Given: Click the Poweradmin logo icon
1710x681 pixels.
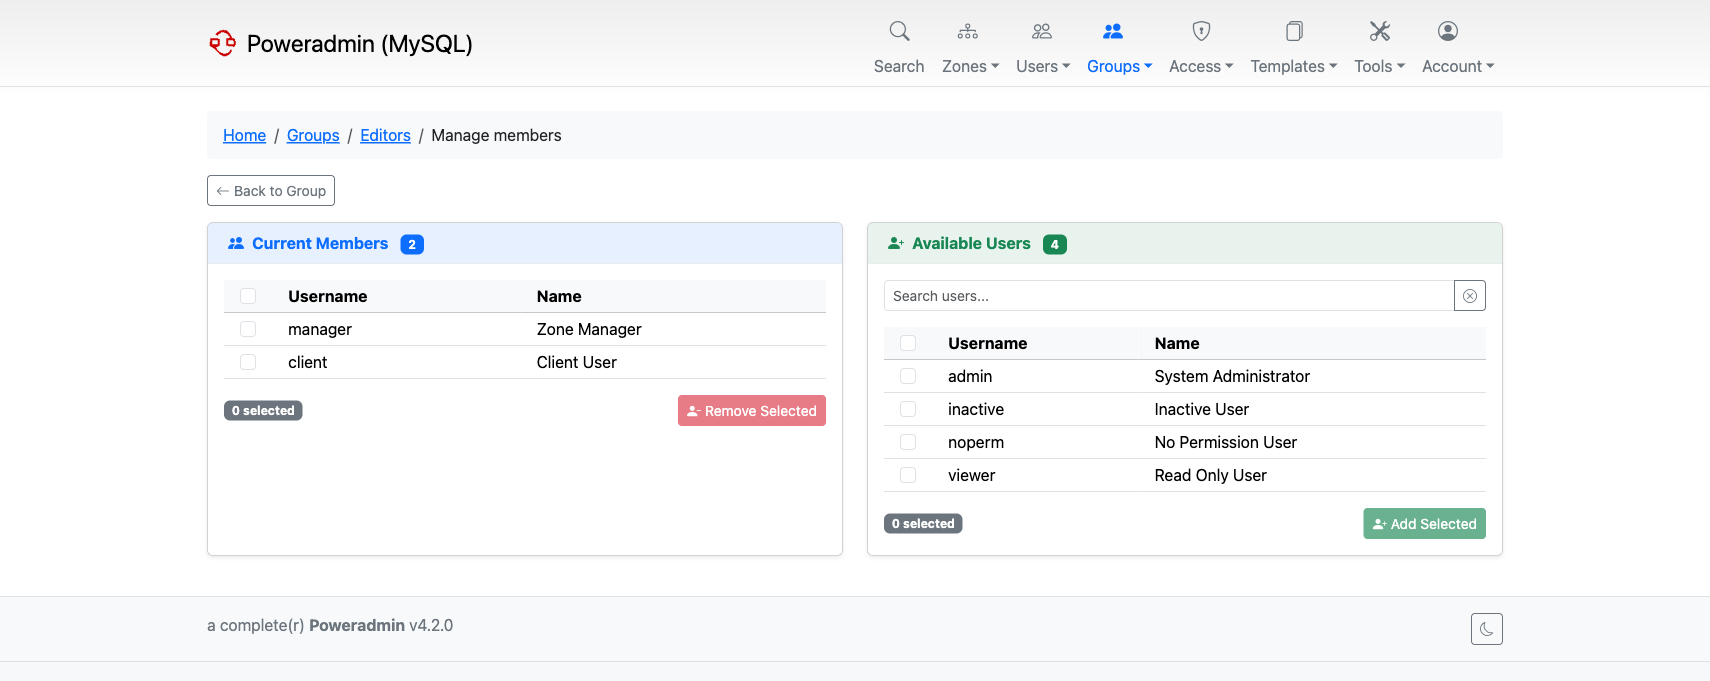Looking at the screenshot, I should (x=222, y=43).
